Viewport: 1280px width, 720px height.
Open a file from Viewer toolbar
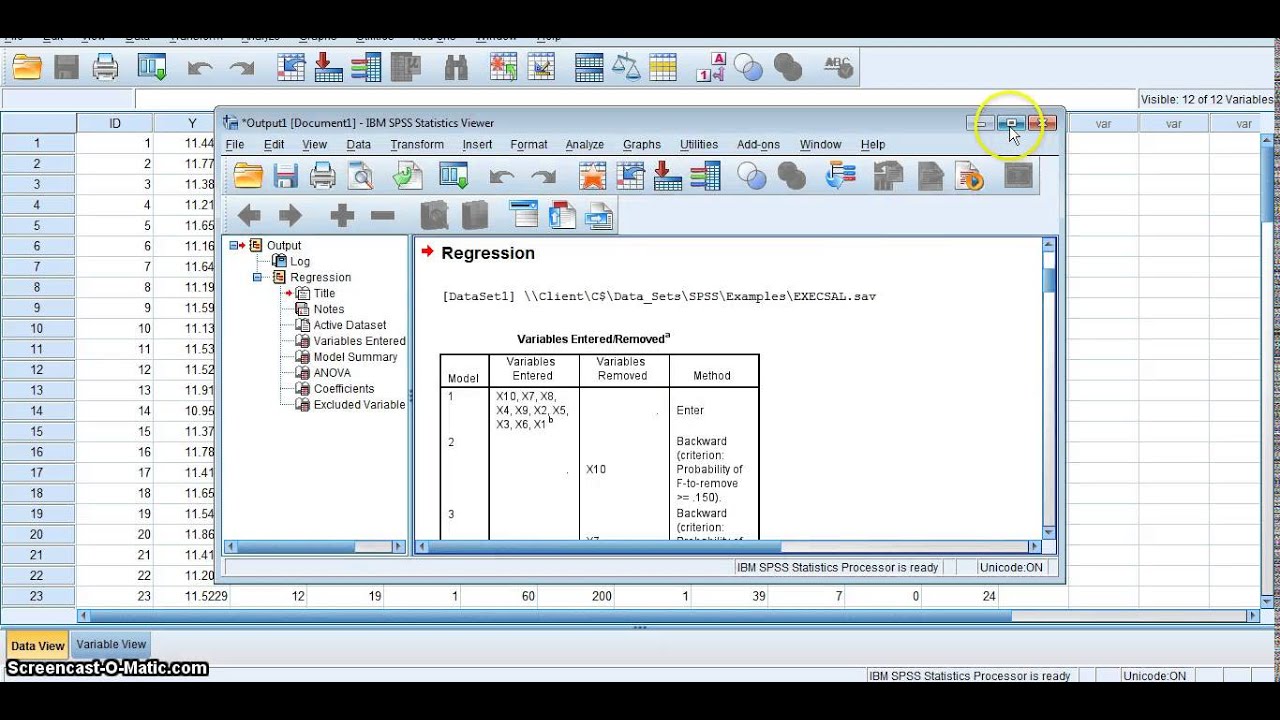(x=248, y=176)
